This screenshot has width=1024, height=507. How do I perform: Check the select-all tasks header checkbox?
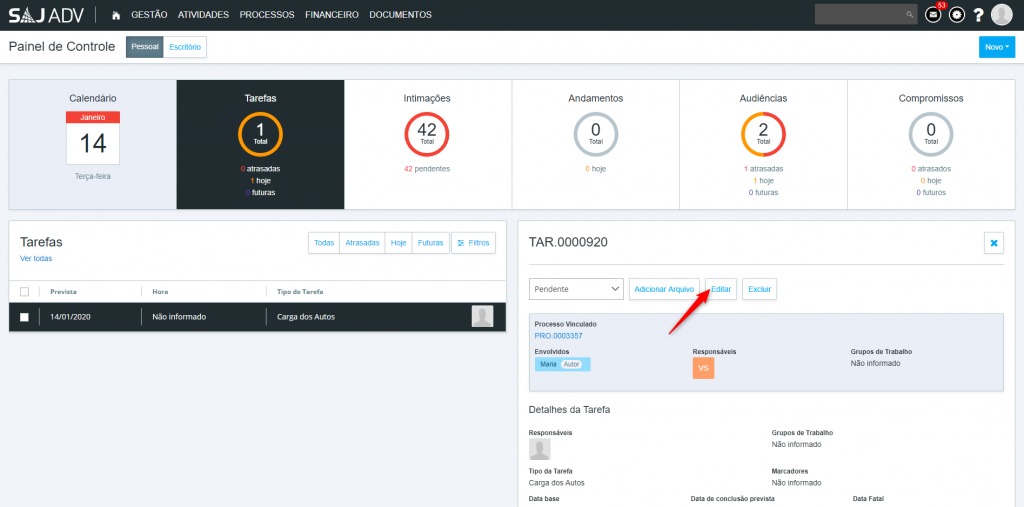pos(25,292)
